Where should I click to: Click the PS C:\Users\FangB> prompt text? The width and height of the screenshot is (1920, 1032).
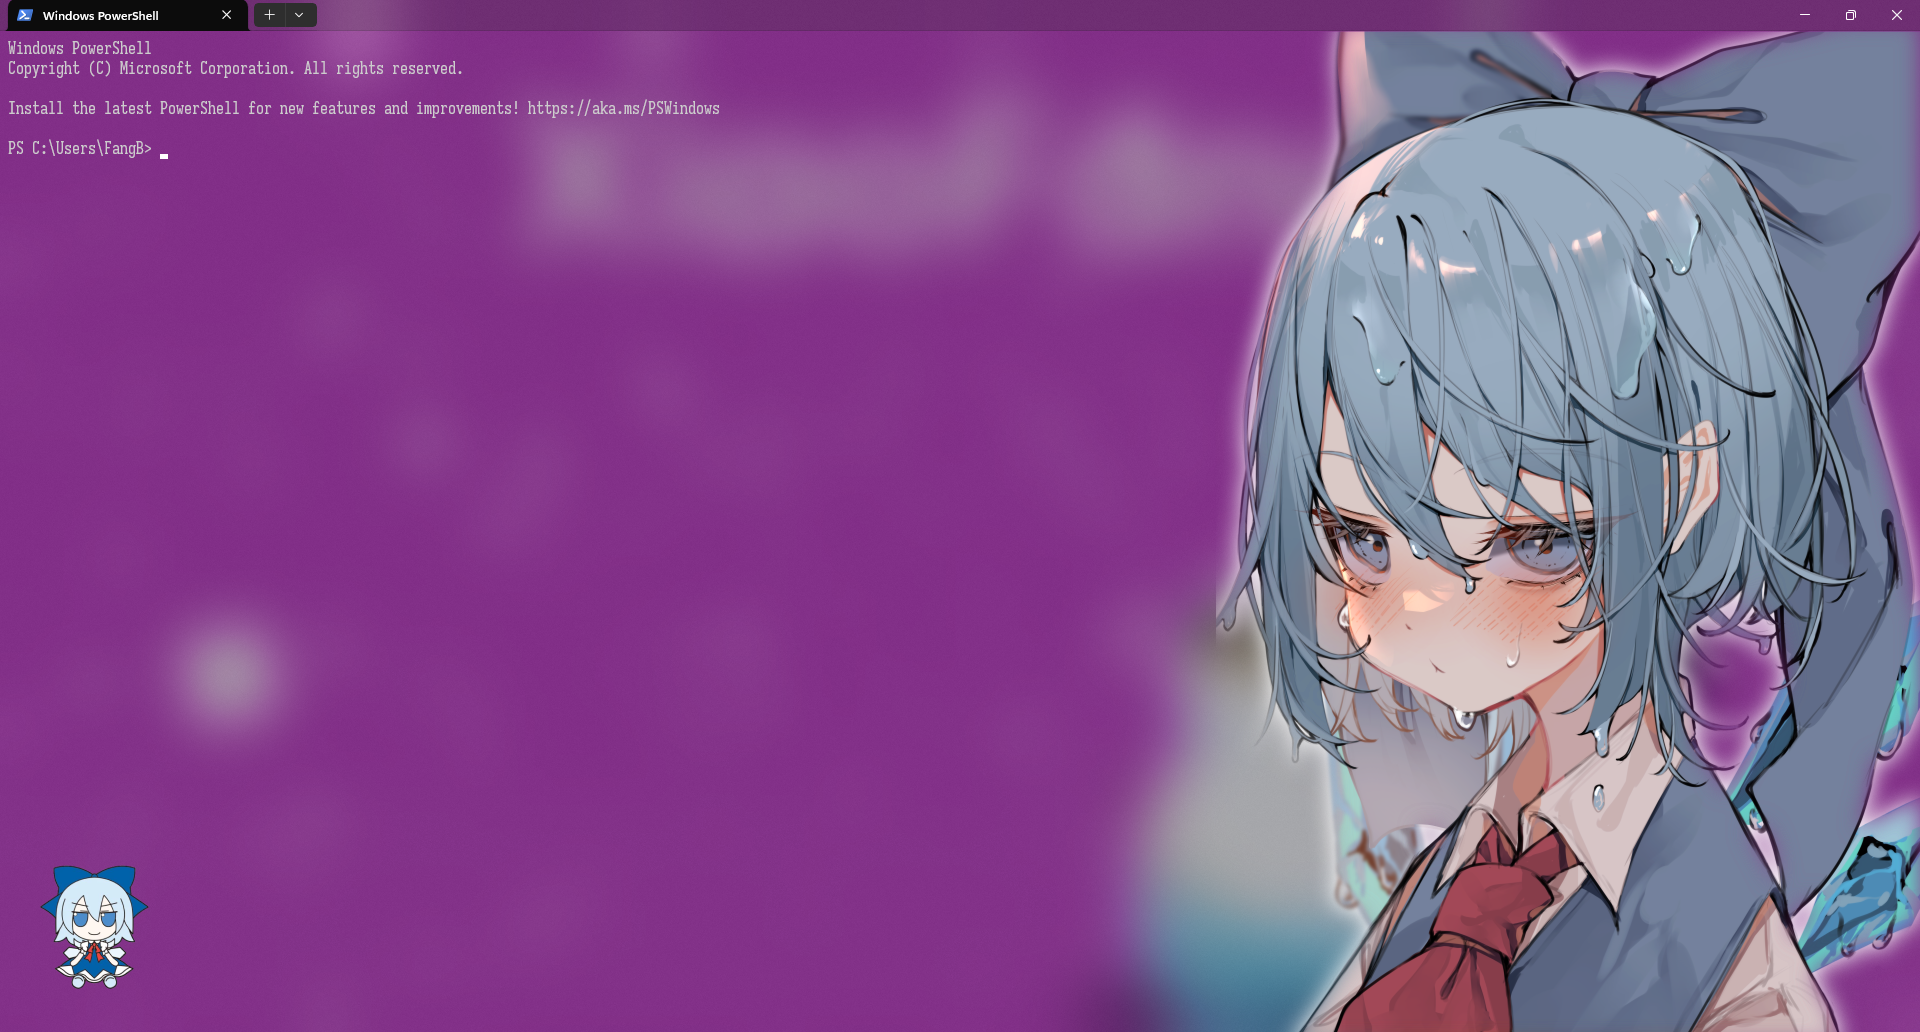point(79,148)
